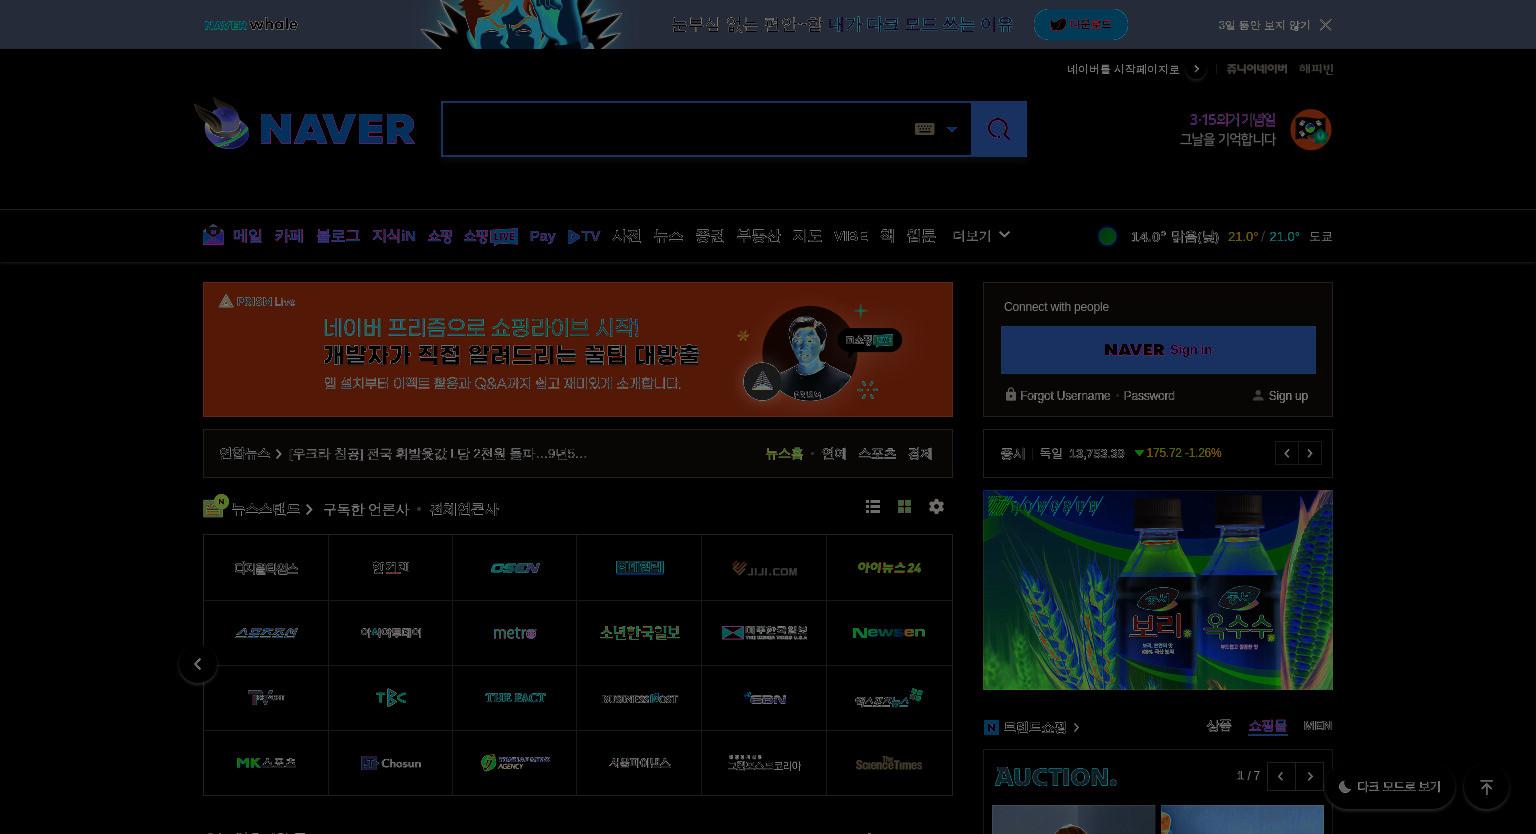Open the PRISM Live shopping banner
The image size is (1536, 834).
(578, 349)
